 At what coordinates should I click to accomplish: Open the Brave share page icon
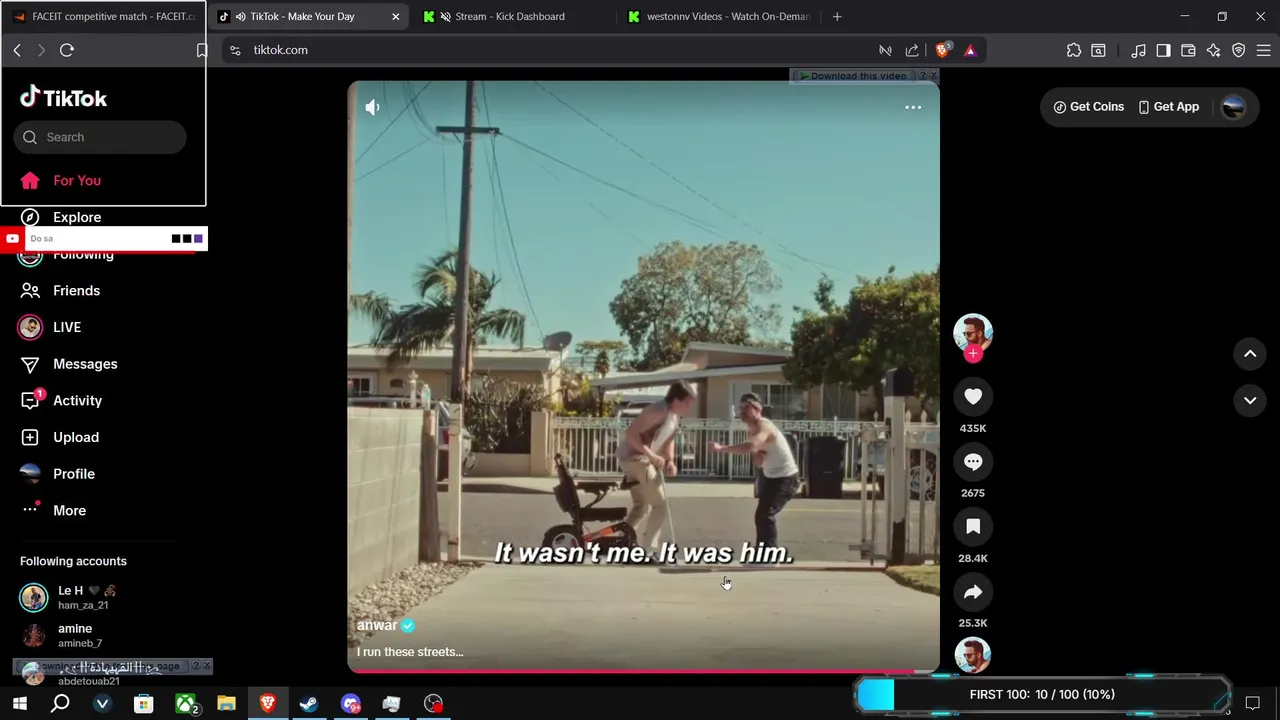click(x=912, y=50)
